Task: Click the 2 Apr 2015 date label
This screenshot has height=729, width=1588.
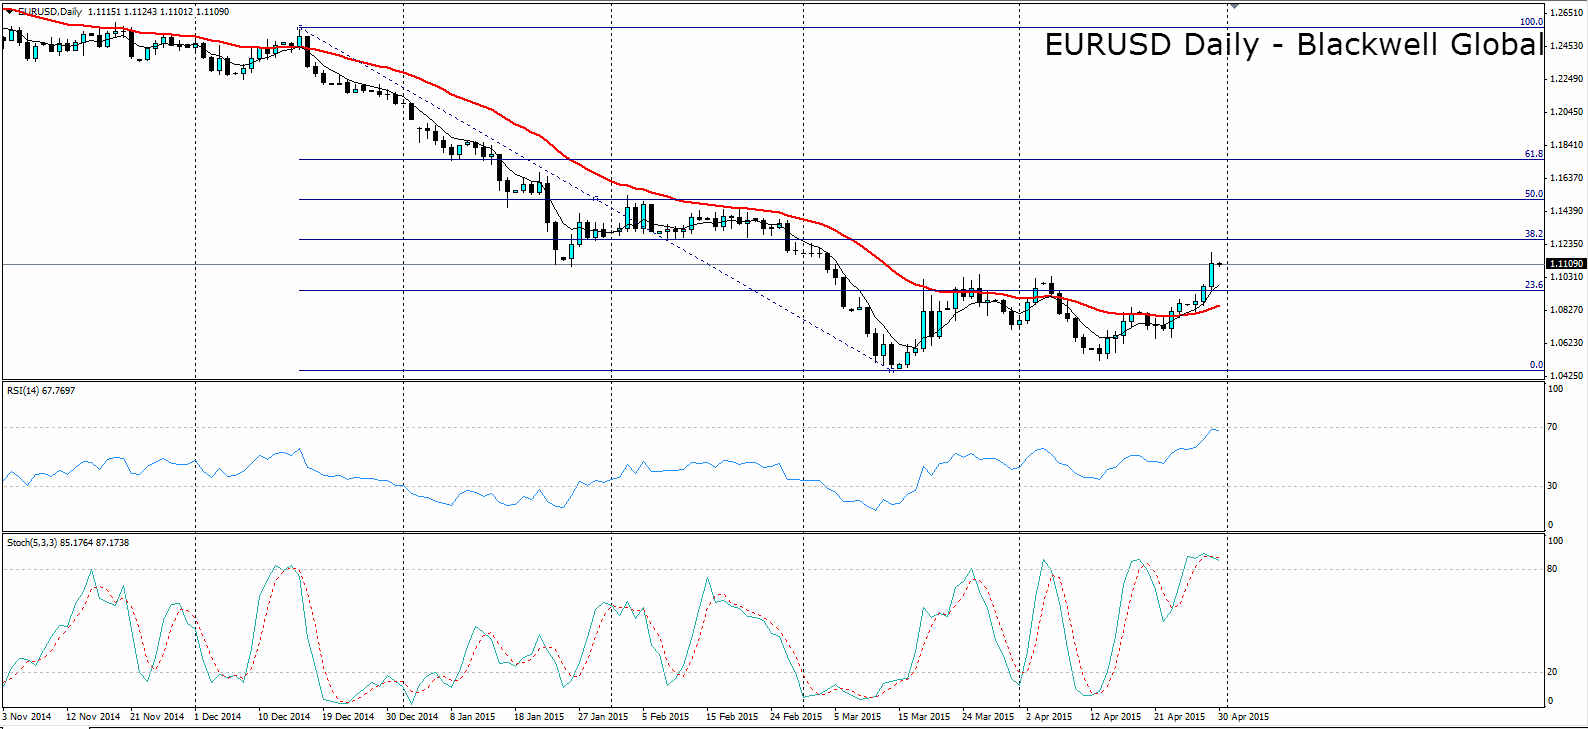Action: pyautogui.click(x=1049, y=717)
